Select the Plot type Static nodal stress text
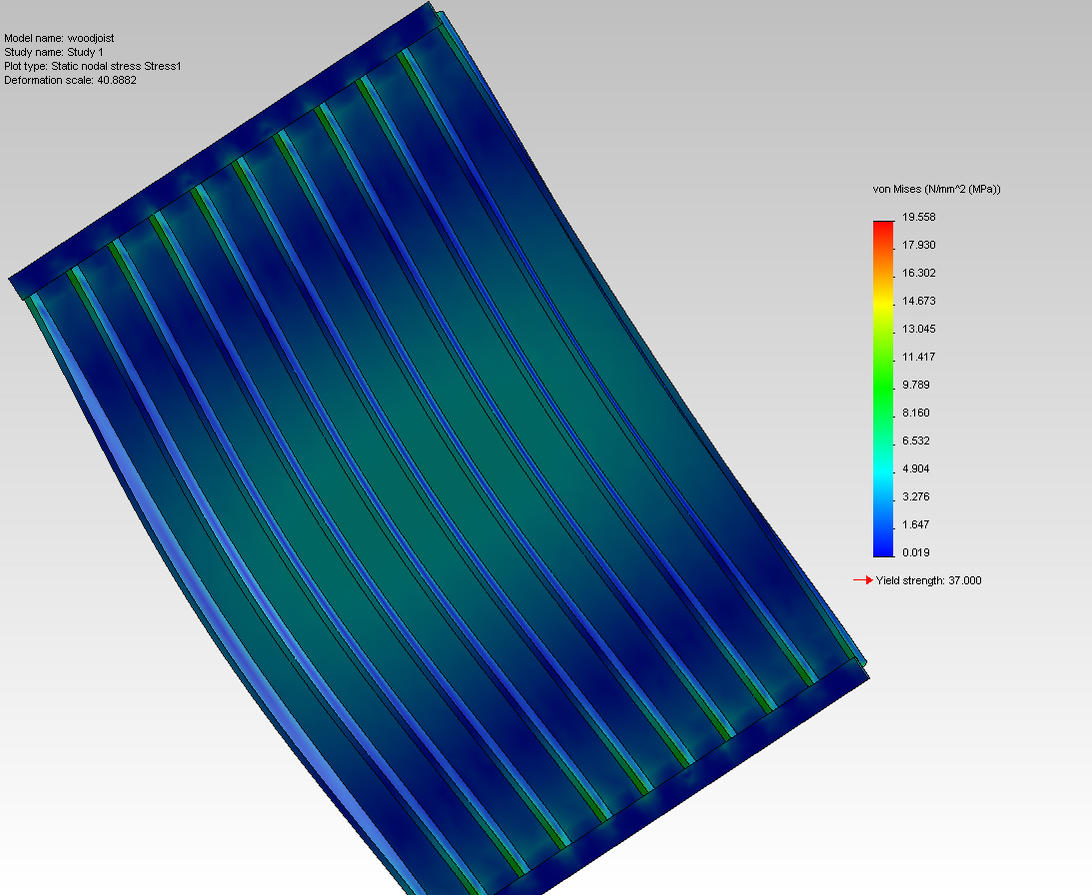Image resolution: width=1092 pixels, height=895 pixels. (x=93, y=66)
